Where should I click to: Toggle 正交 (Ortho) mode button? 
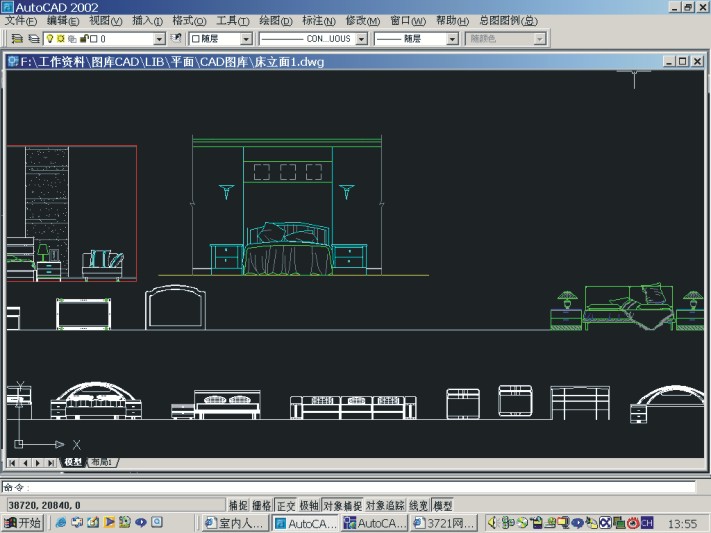point(286,506)
